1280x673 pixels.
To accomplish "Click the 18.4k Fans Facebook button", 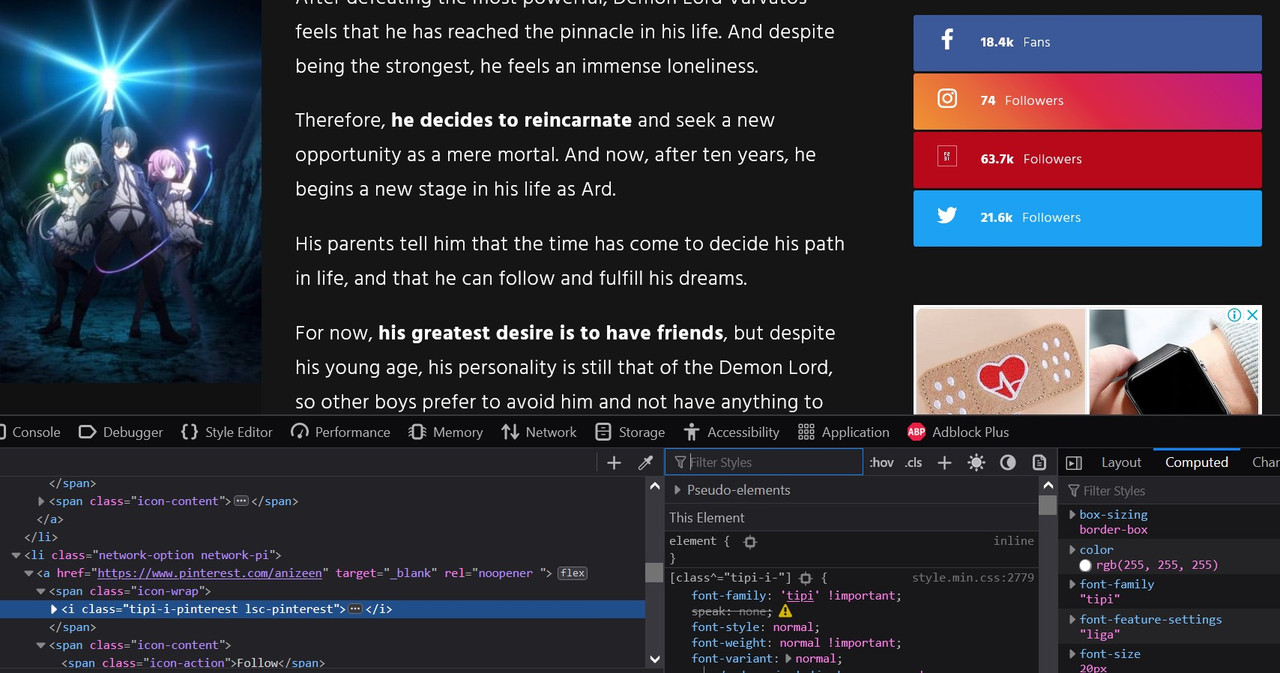I will click(x=1087, y=42).
